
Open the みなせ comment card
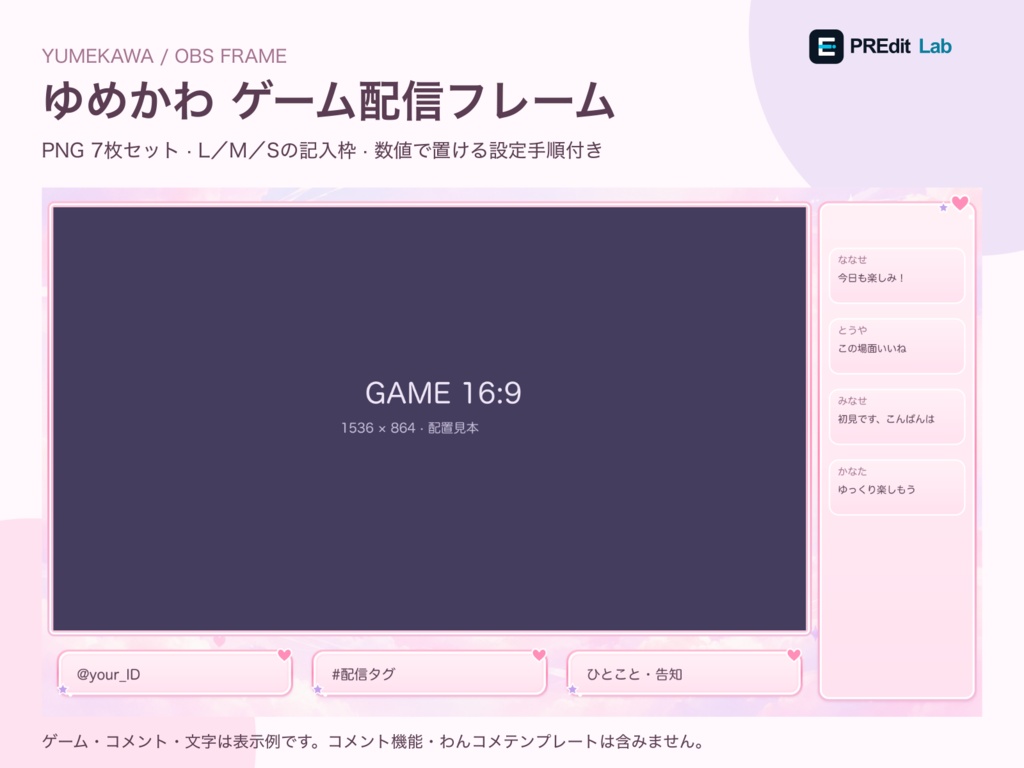897,416
